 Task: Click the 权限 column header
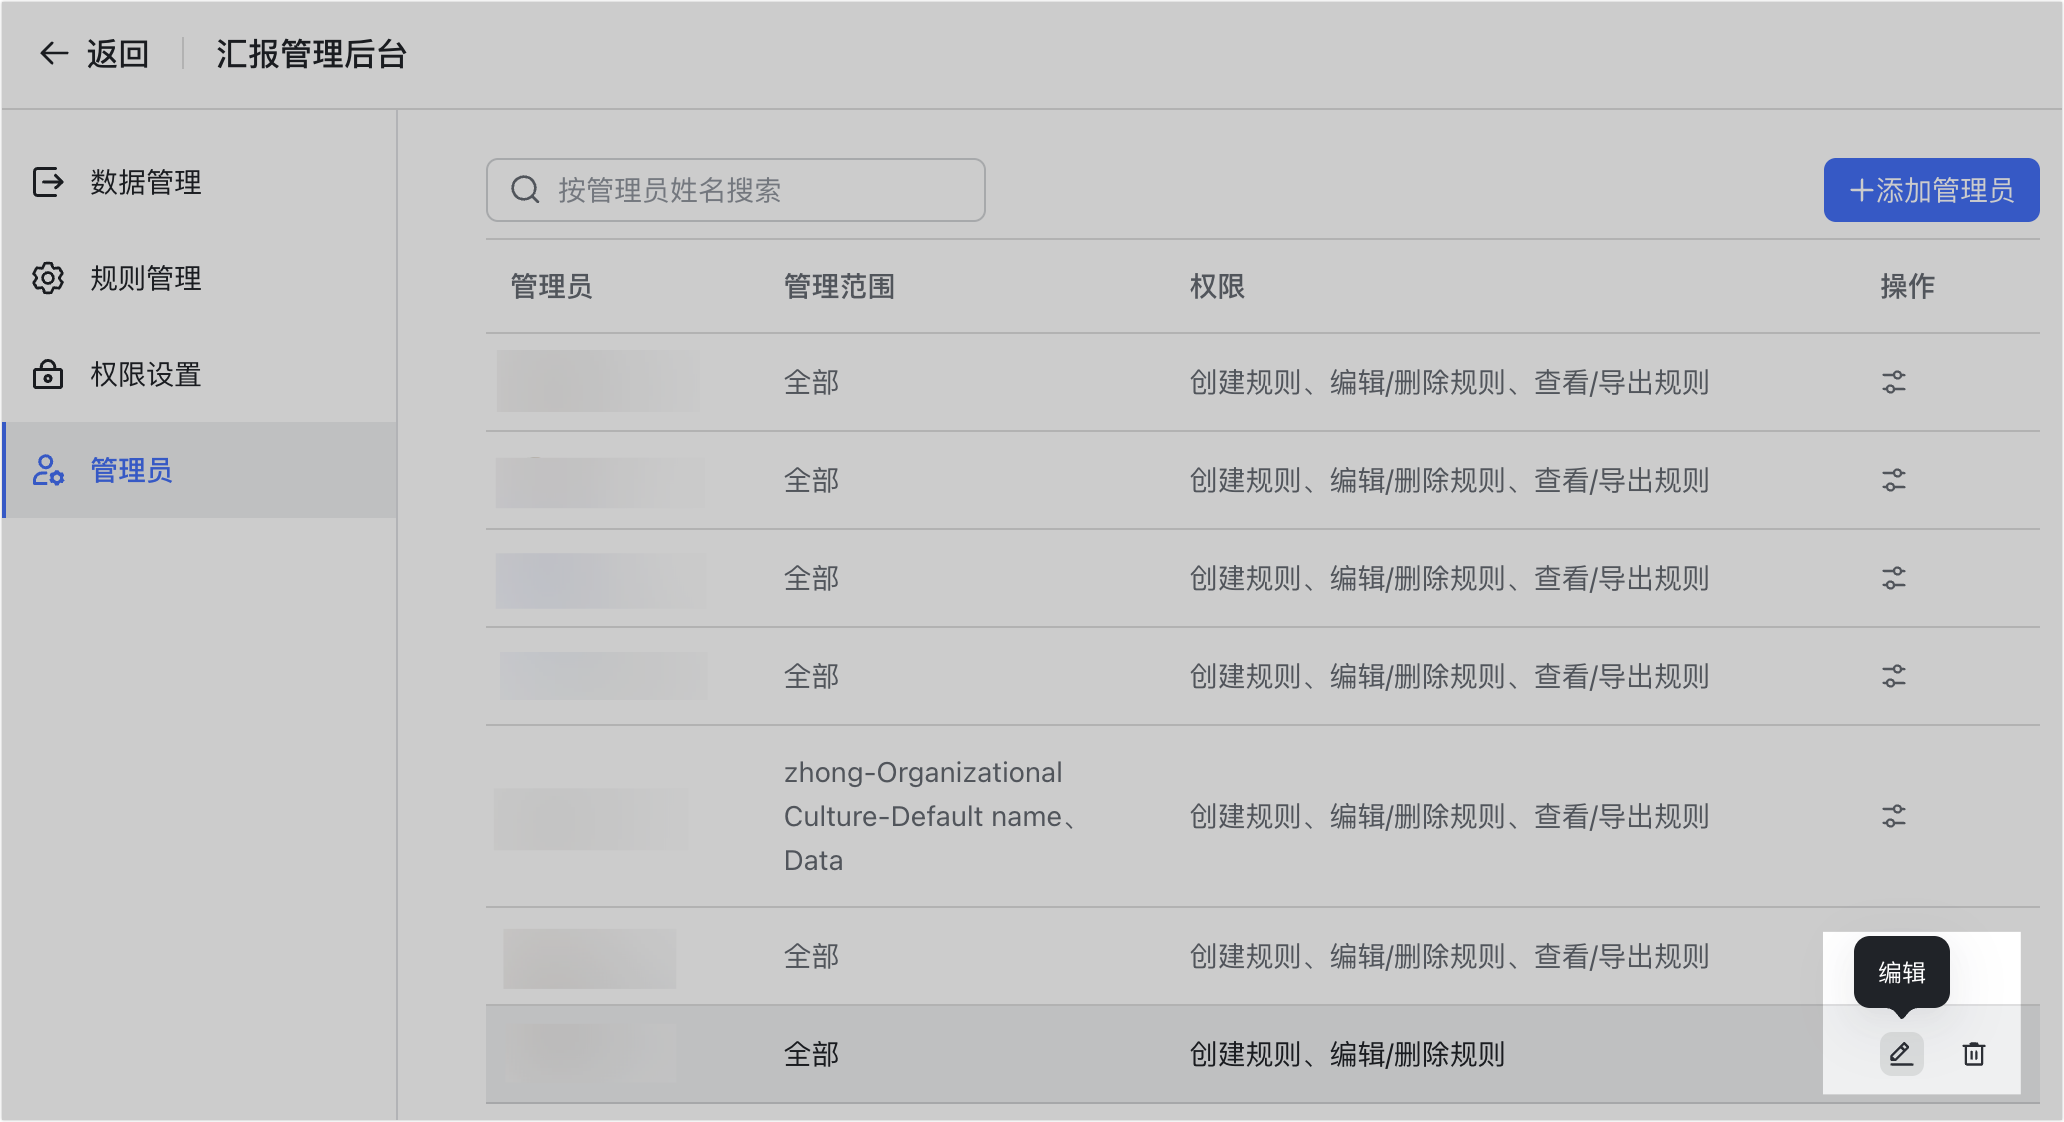pos(1217,287)
